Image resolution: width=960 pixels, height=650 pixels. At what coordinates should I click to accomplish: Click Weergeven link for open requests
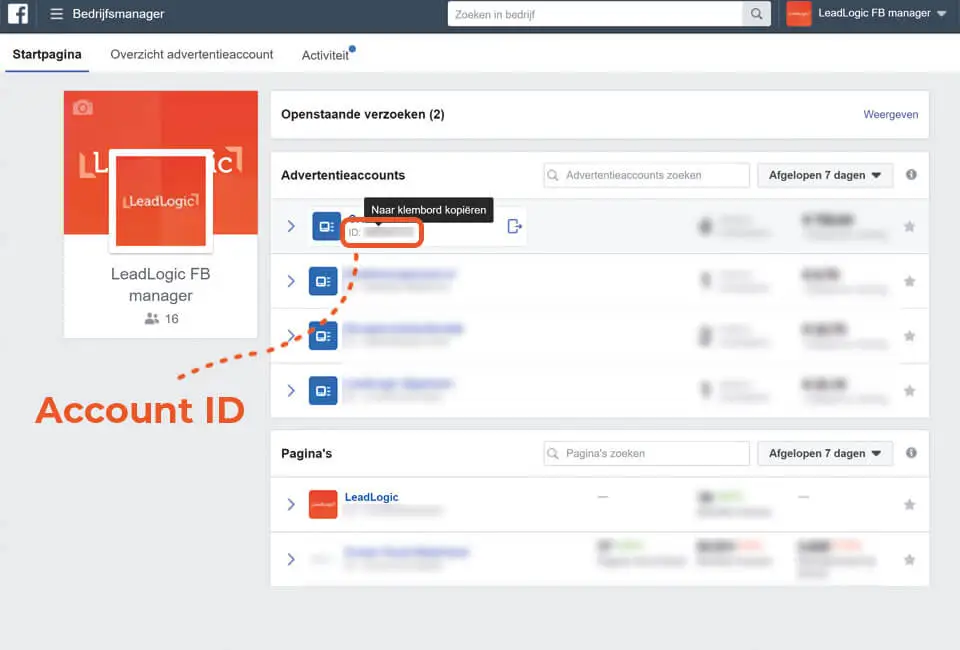pyautogui.click(x=890, y=115)
